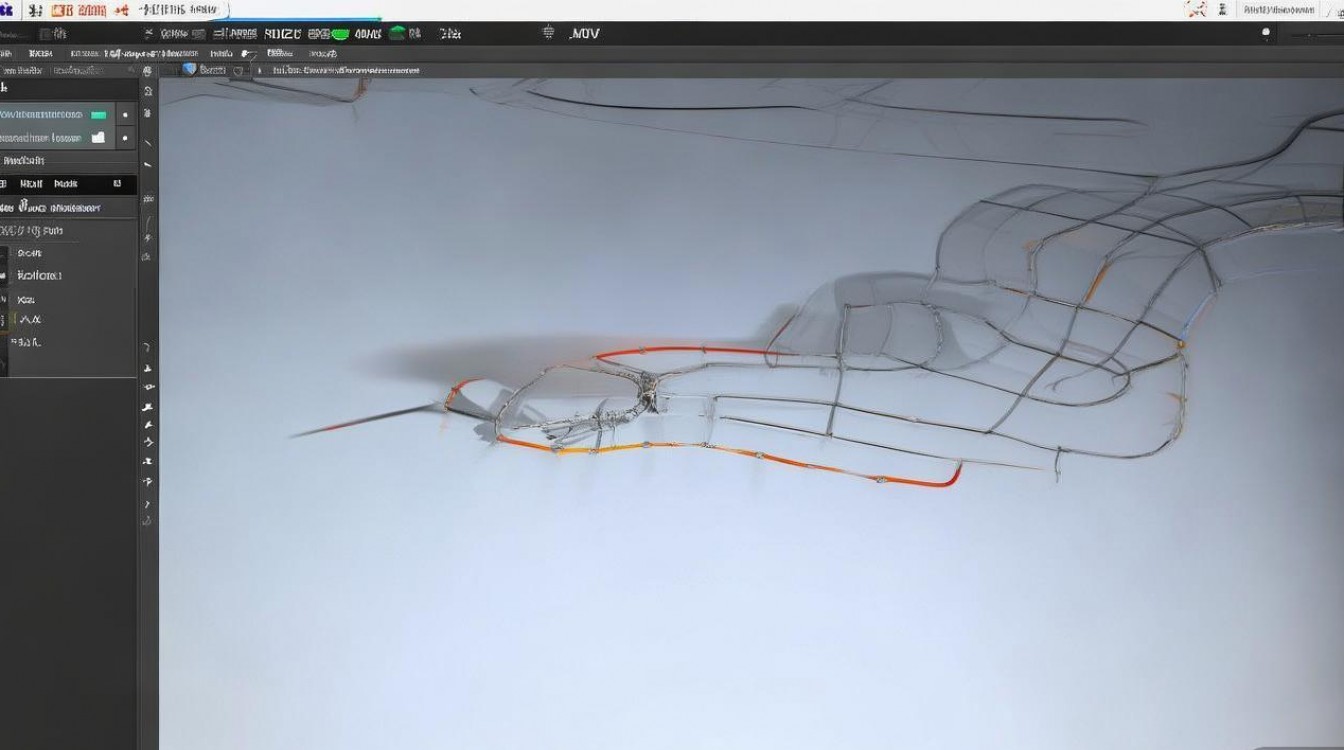The height and width of the screenshot is (750, 1344).
Task: Toggle the dot on the first panel row
Action: 125,115
